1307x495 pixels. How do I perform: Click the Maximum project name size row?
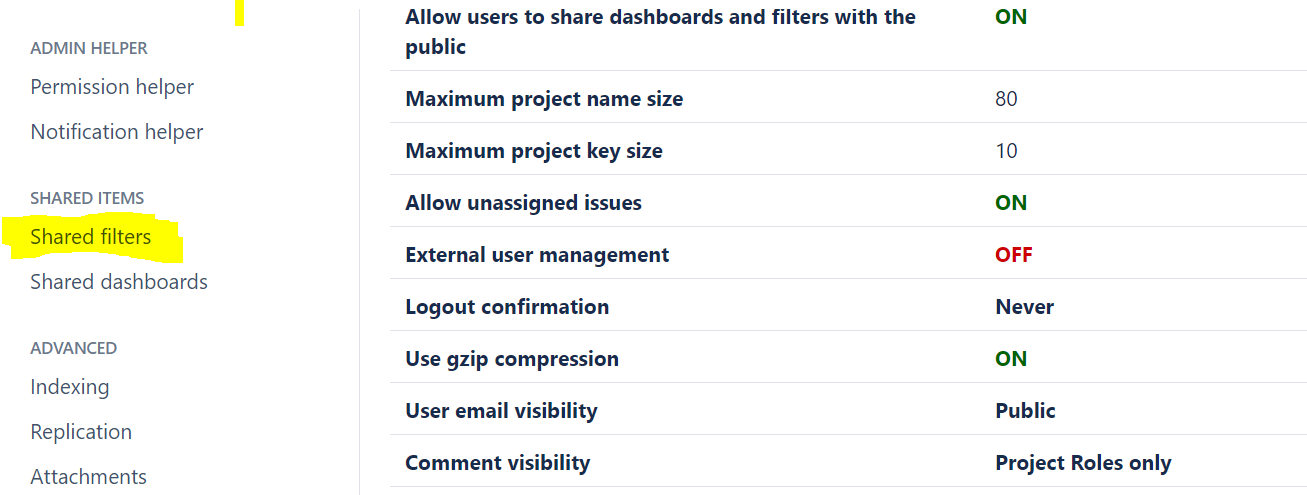(x=848, y=99)
